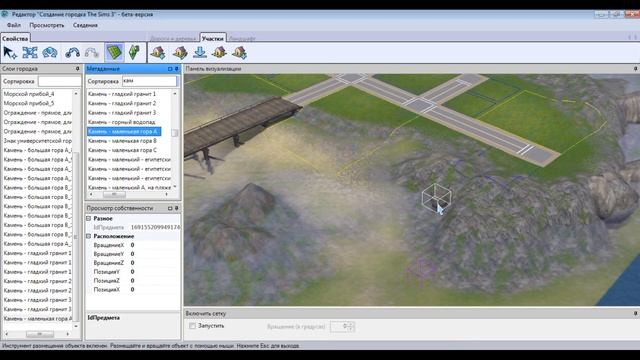Switch to the Свойства tab
640x360 pixels.
click(x=15, y=38)
